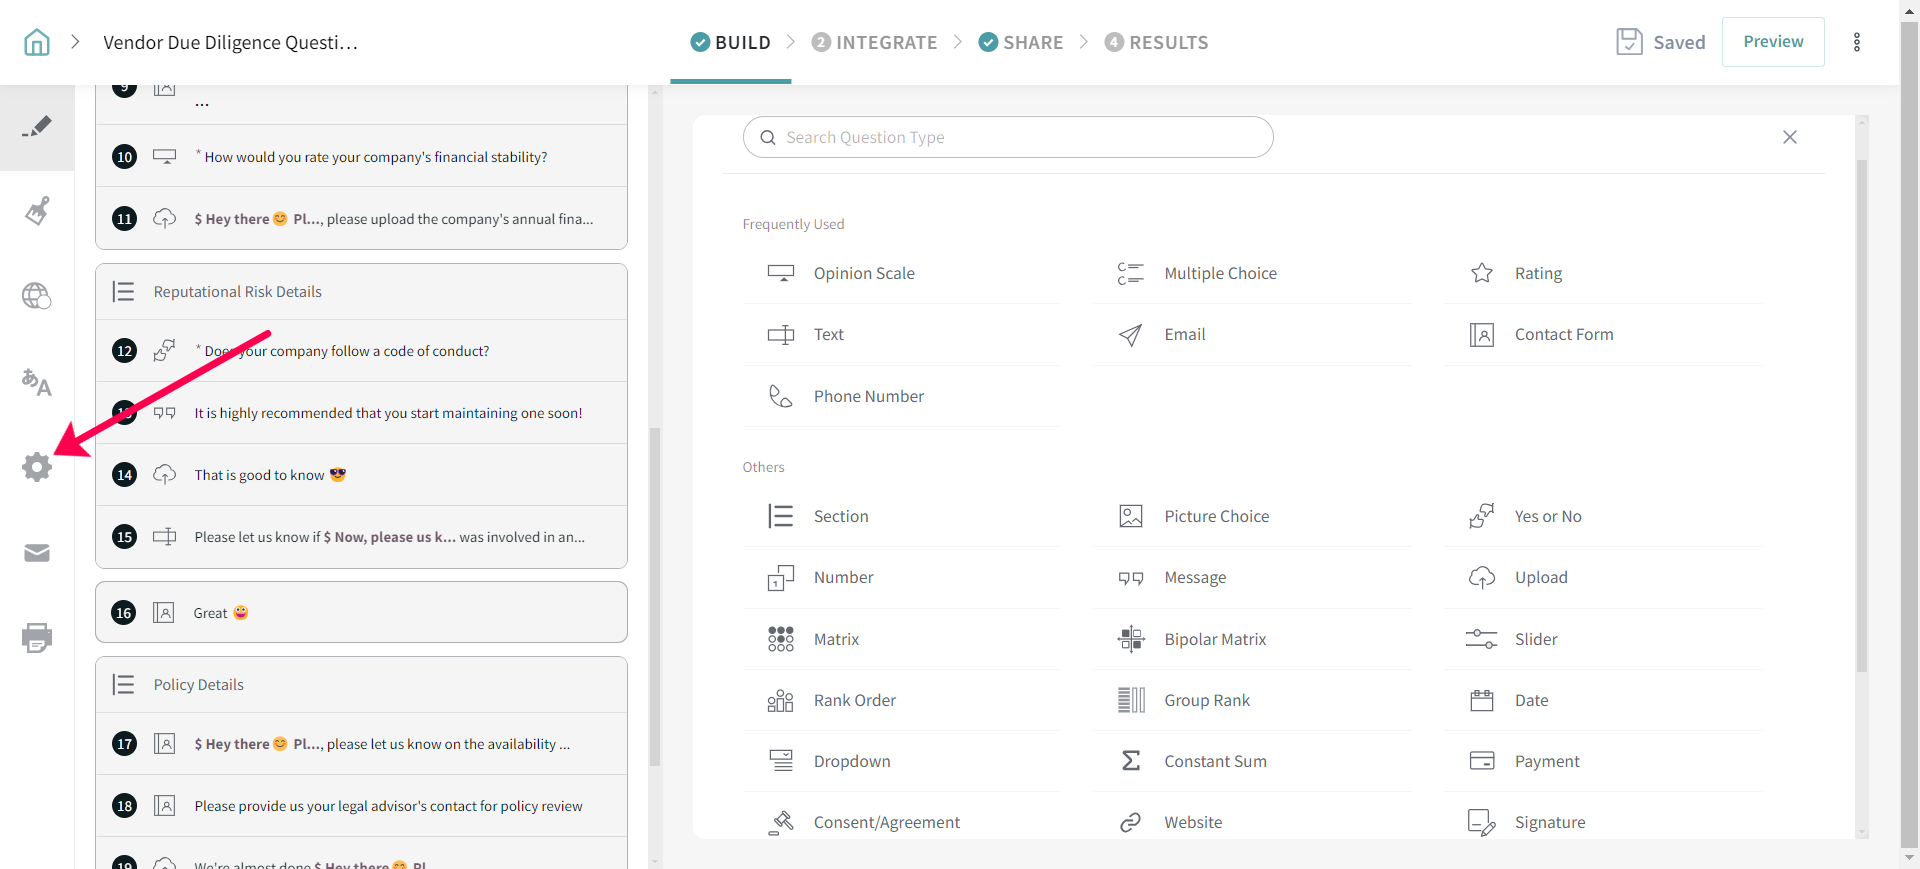
Task: Open the email envelope sidebar icon
Action: pos(37,553)
